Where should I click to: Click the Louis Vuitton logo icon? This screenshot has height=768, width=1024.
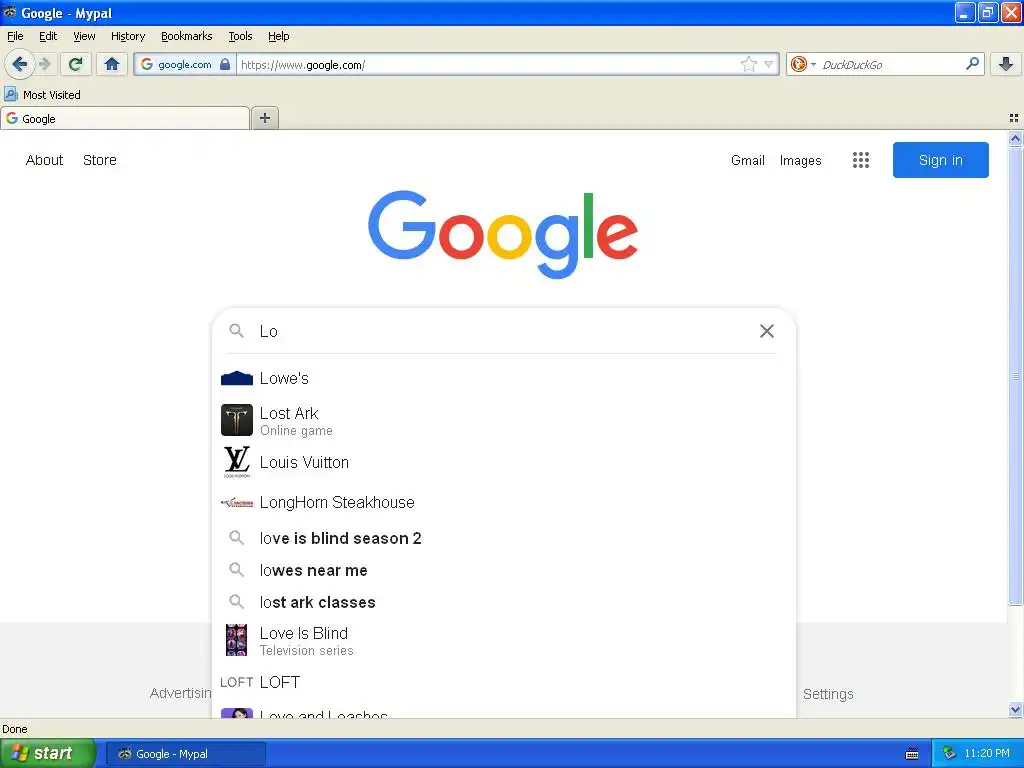tap(236, 462)
